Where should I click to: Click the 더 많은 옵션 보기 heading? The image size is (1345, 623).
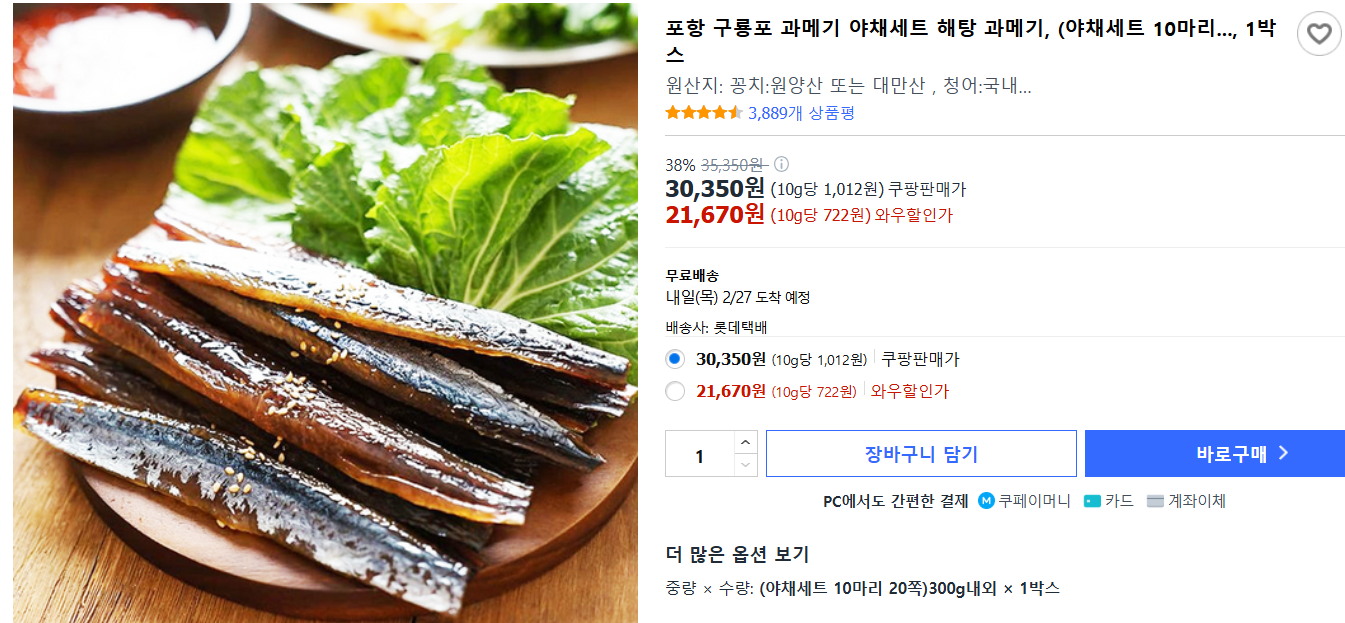tap(737, 554)
